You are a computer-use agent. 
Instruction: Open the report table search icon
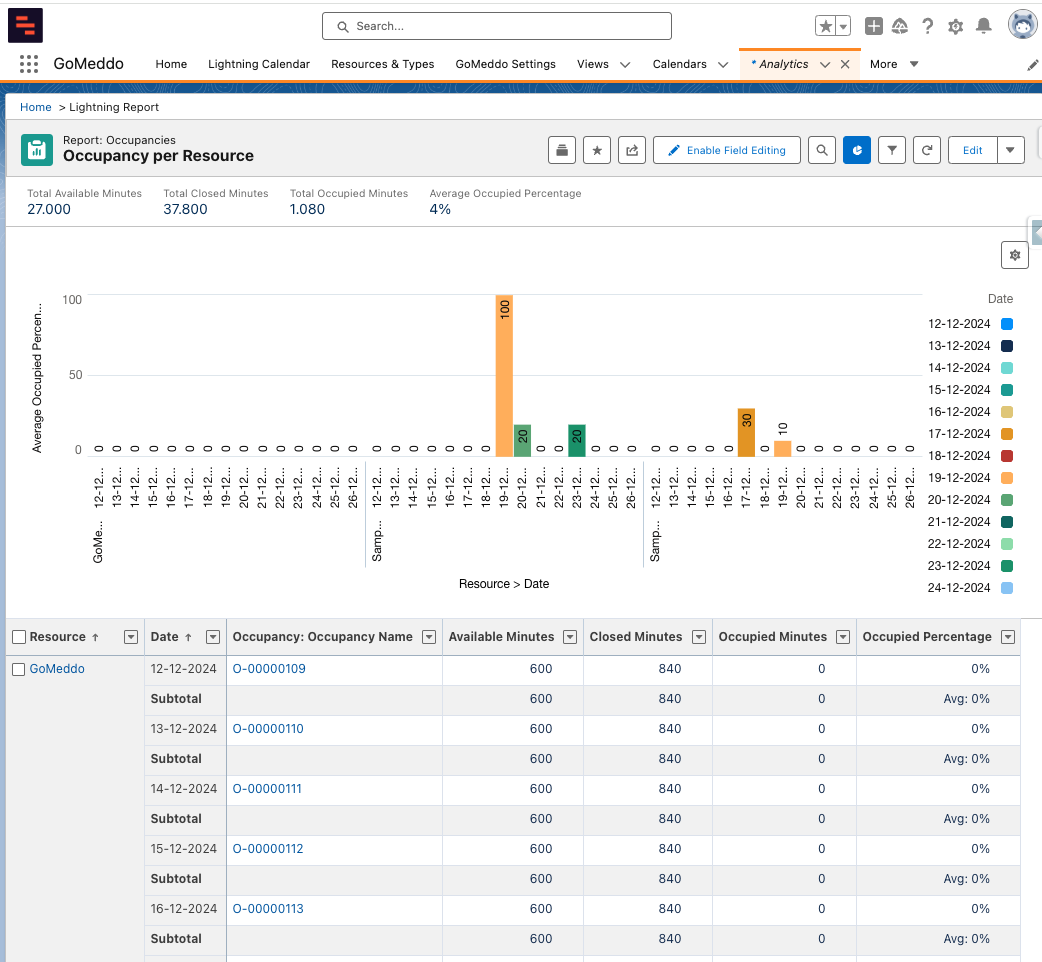click(x=822, y=150)
